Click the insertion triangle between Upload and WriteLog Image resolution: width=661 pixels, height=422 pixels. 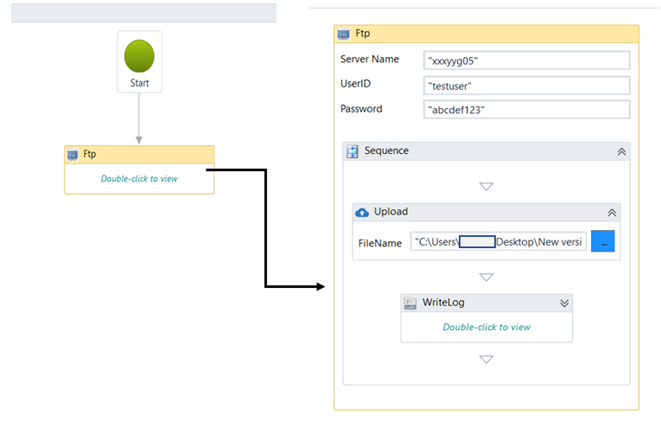click(486, 277)
